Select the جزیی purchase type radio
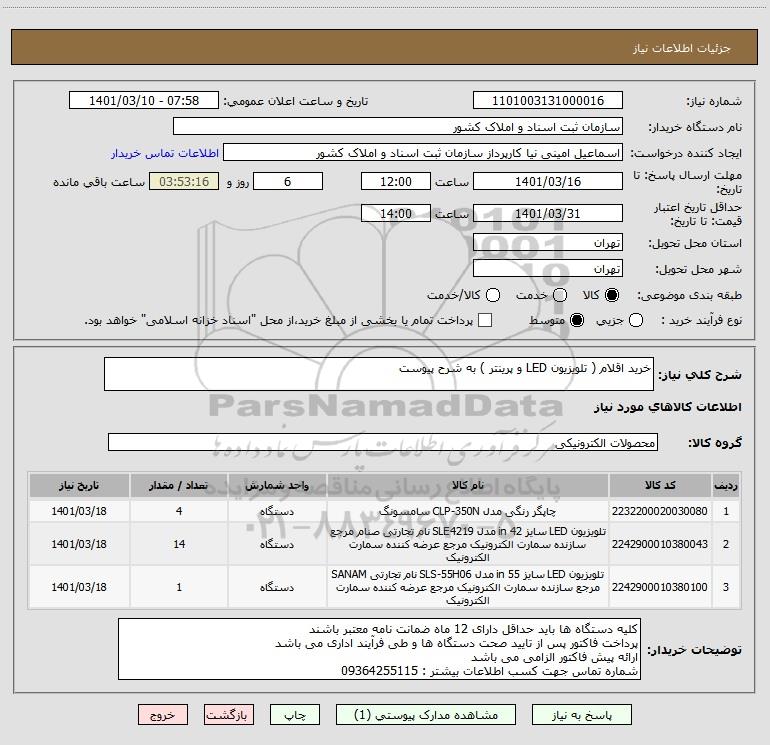Screen dimensions: 770x745 pos(635,320)
